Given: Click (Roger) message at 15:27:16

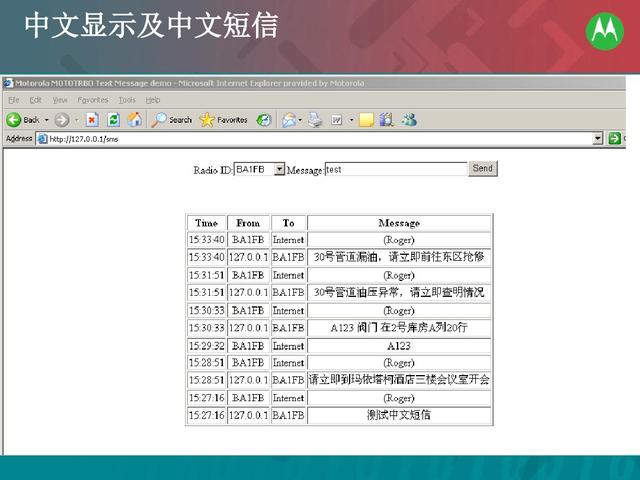Looking at the screenshot, I should pyautogui.click(x=399, y=398).
